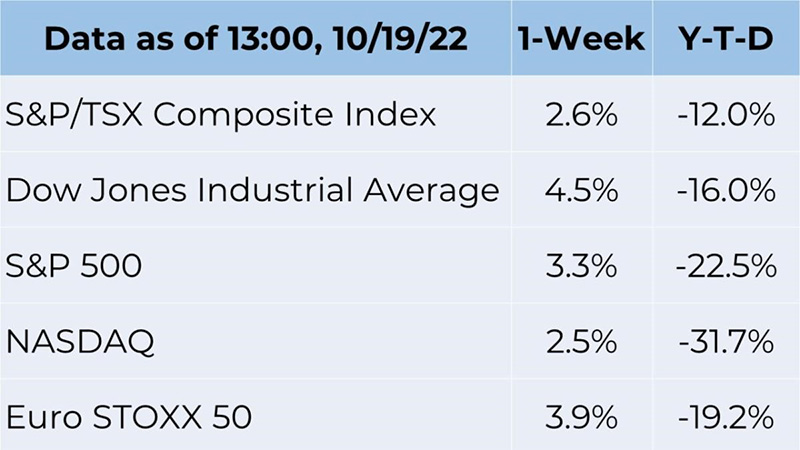Image resolution: width=800 pixels, height=450 pixels.
Task: Click the -19.2% year-to-date value
Action: tap(726, 417)
